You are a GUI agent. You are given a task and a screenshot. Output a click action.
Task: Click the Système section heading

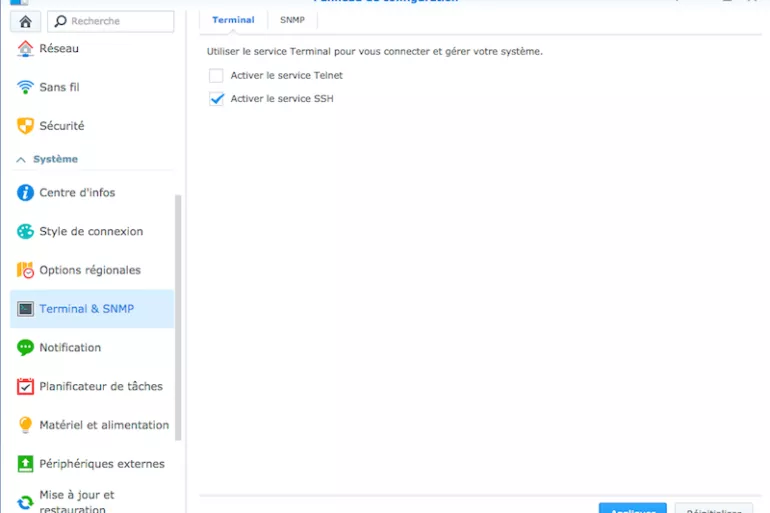55,160
